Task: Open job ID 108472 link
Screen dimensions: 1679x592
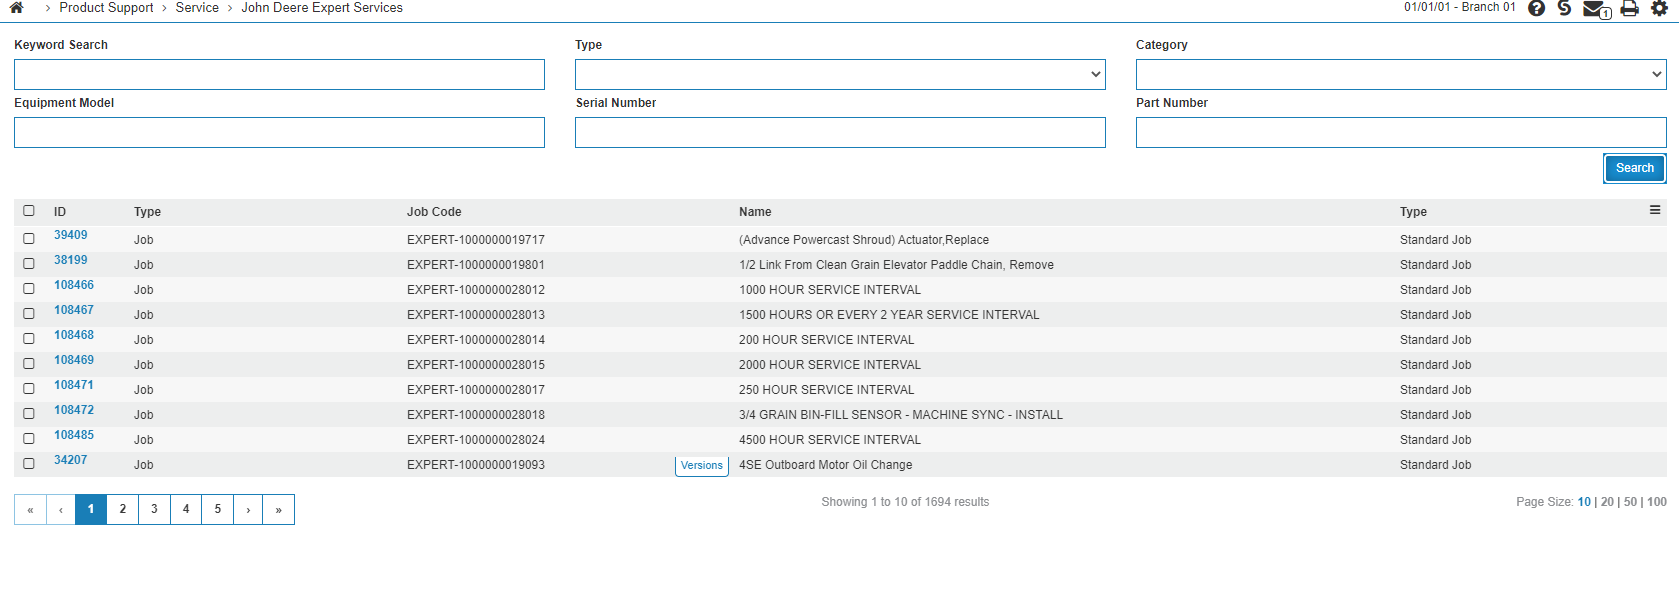Action: pyautogui.click(x=74, y=410)
